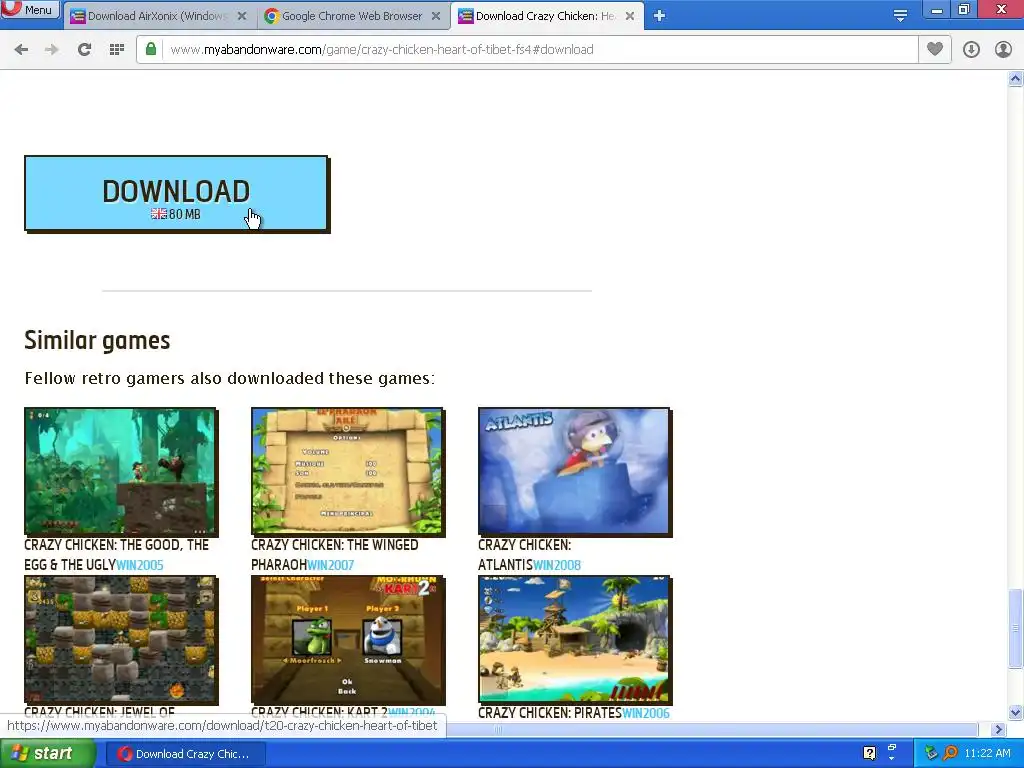Click the vertical scrollbar thumb
Screen dimensions: 1024x768
point(1016,628)
